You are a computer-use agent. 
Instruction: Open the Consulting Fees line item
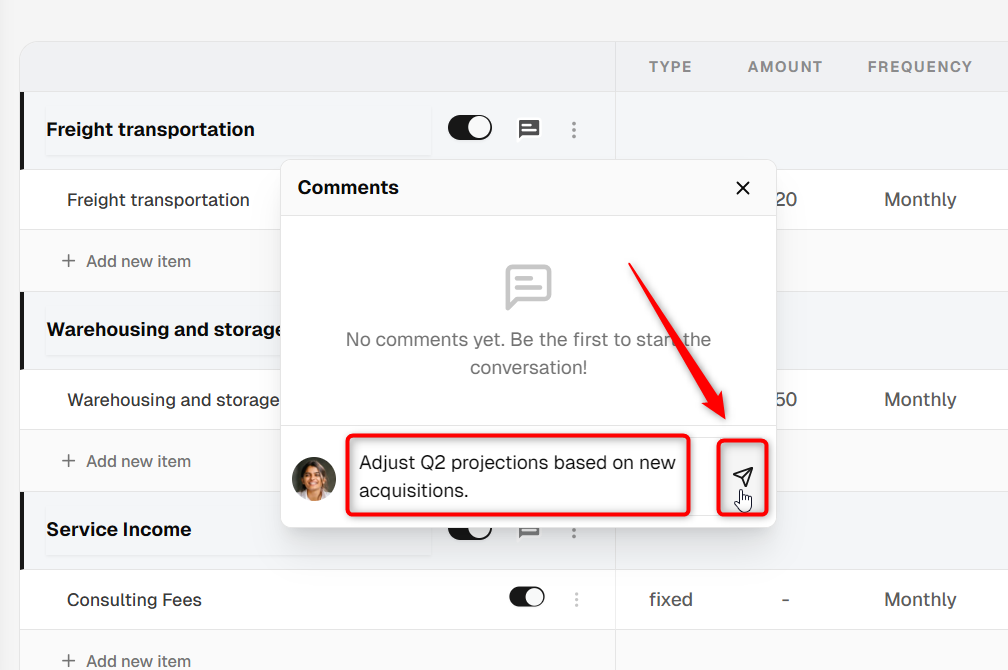[x=134, y=600]
